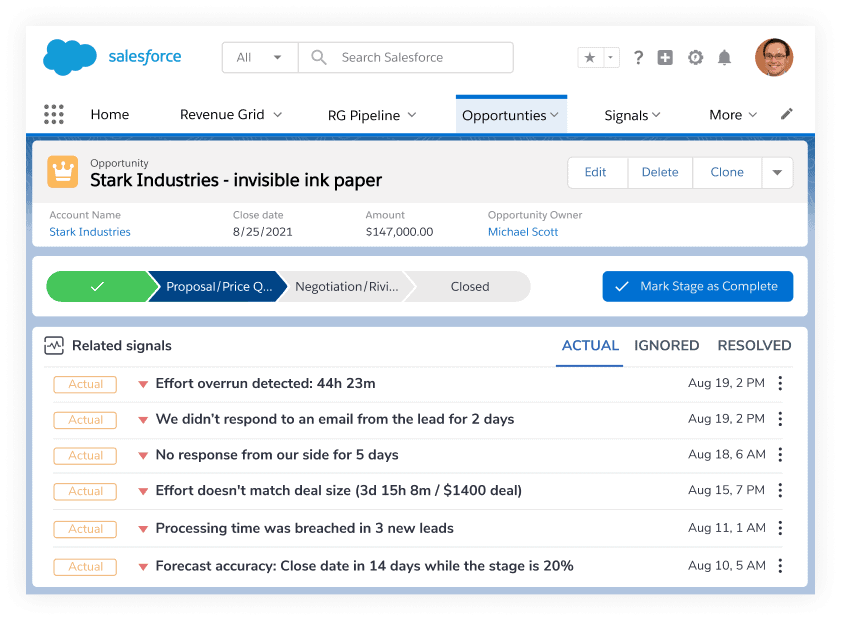Open more record actions dropdown arrow
The height and width of the screenshot is (620, 841).
point(777,172)
